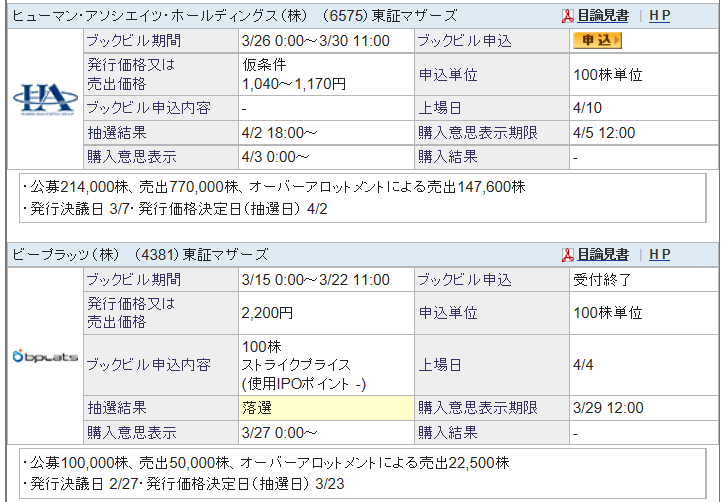The height and width of the screenshot is (502, 728).
Task: Open the HP link for ビープラッツ
Action: 659,254
